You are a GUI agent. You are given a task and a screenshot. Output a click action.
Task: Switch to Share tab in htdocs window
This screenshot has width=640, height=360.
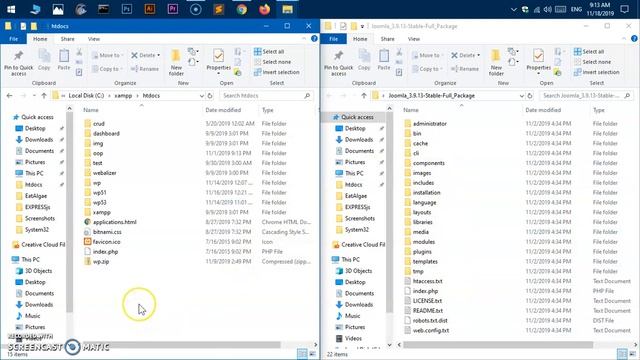[67, 39]
